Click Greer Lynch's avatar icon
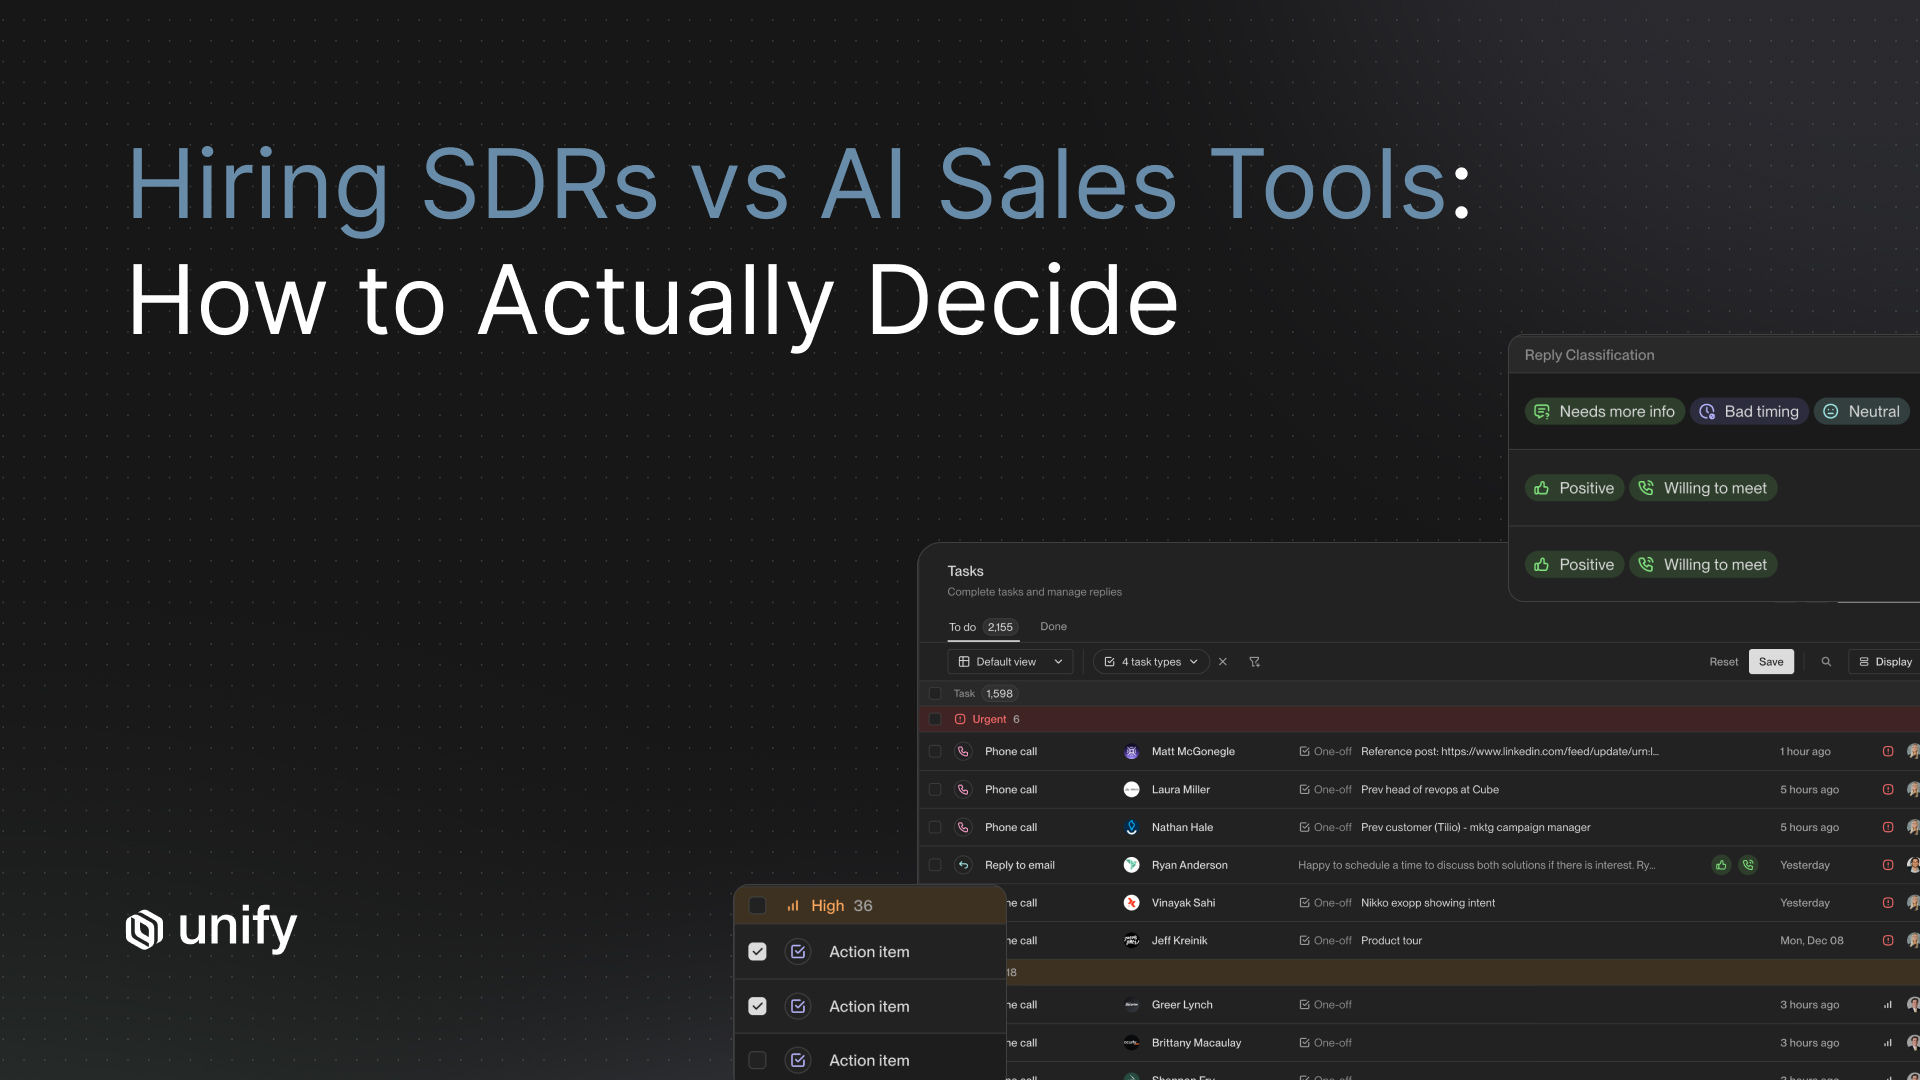Viewport: 1920px width, 1080px height. point(1132,1005)
